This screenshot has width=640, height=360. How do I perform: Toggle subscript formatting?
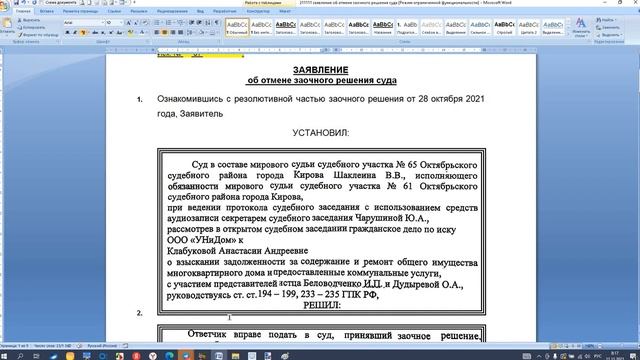click(x=103, y=32)
